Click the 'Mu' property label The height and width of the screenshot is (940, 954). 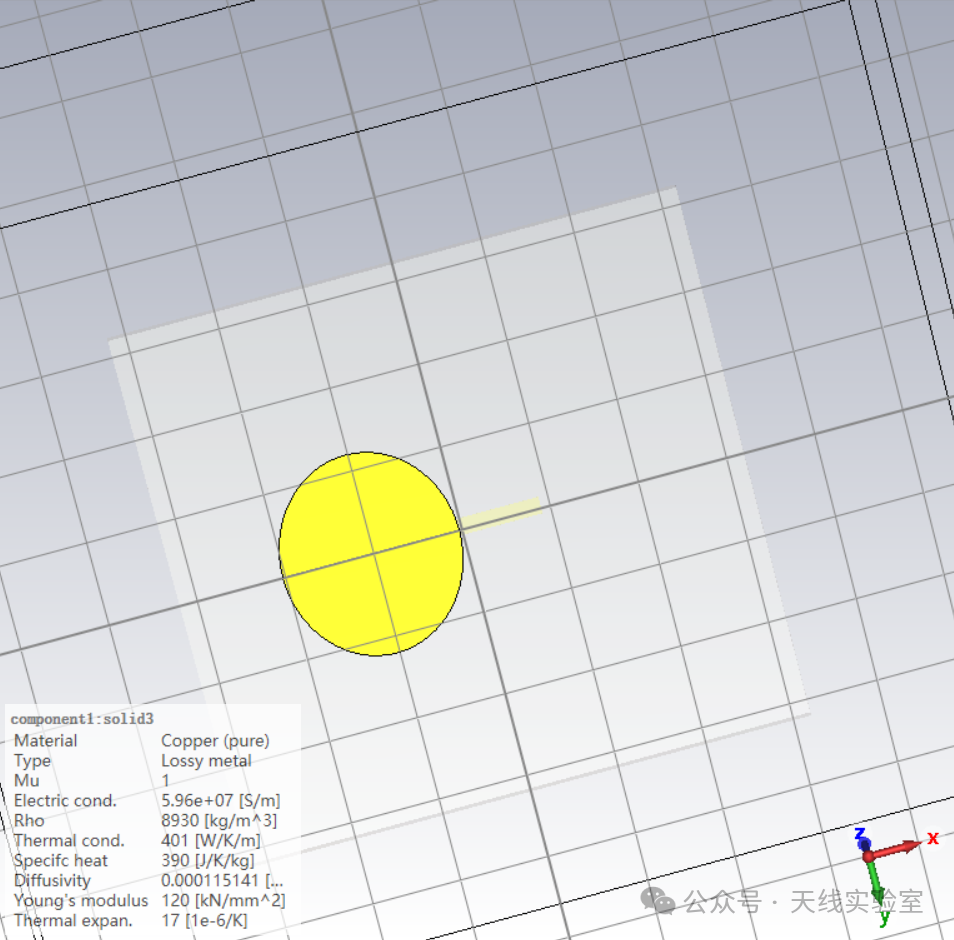(26, 781)
